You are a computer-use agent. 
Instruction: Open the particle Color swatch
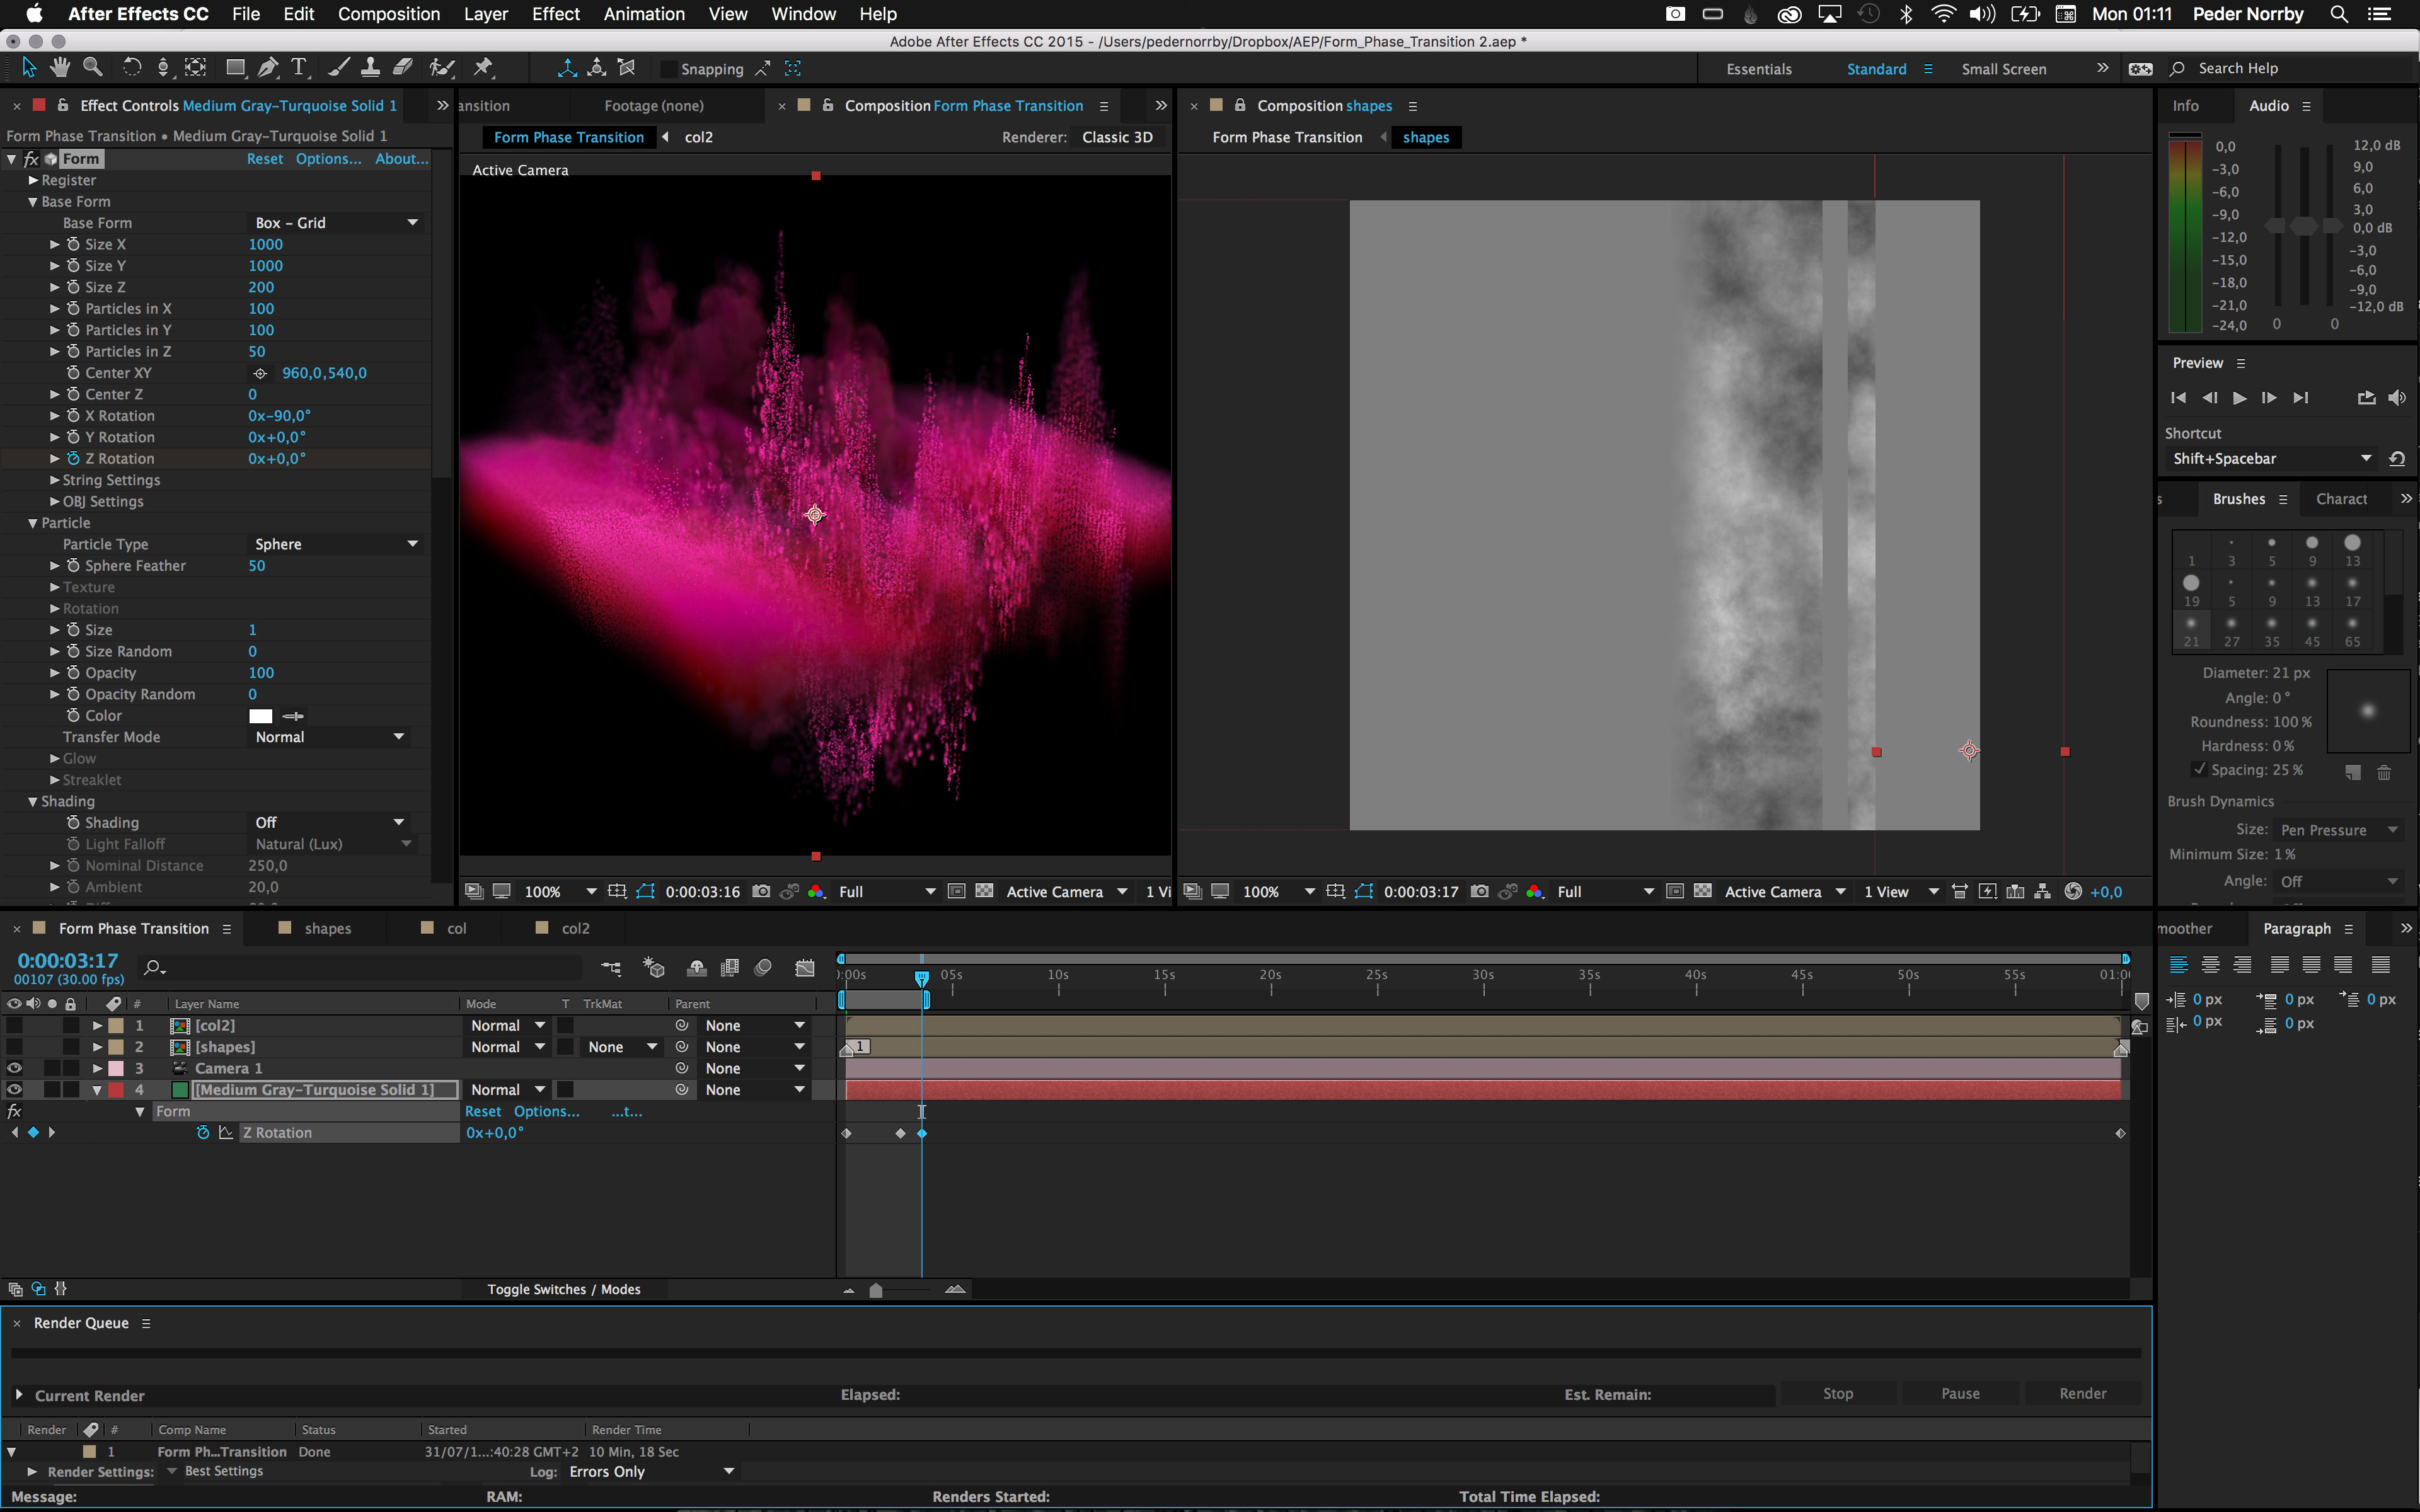tap(261, 716)
